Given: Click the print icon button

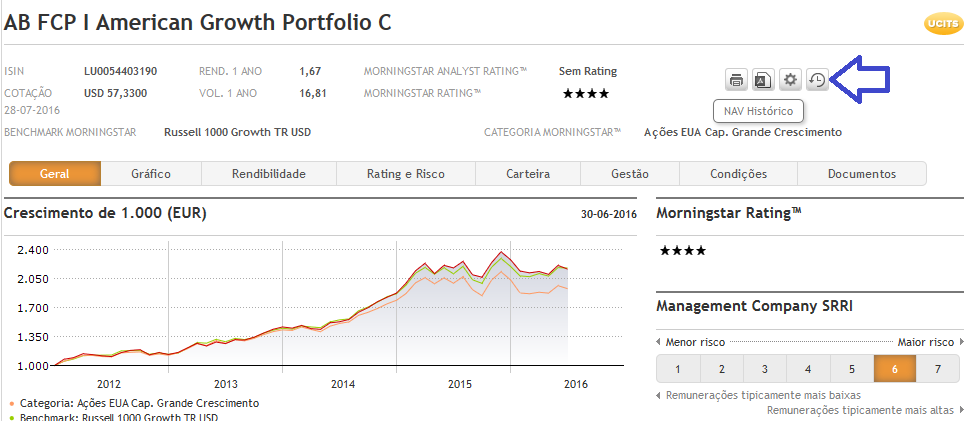Looking at the screenshot, I should click(736, 80).
